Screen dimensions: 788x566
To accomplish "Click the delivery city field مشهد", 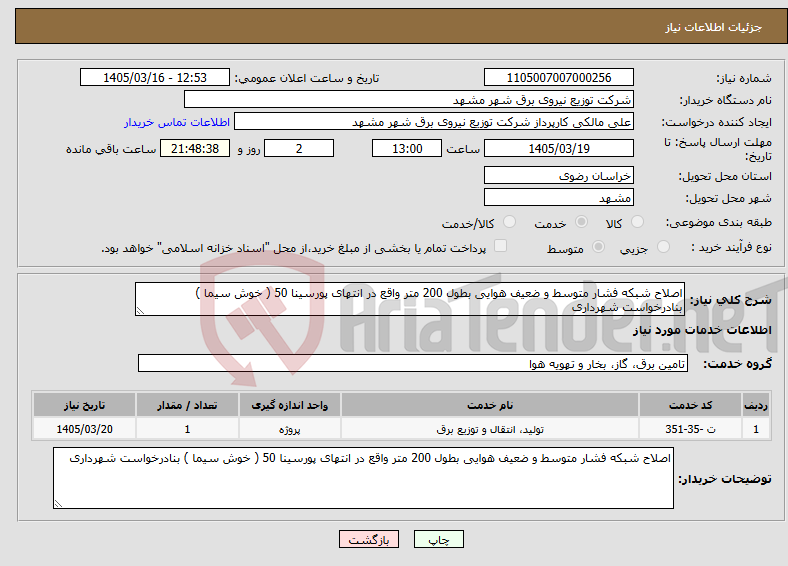I will coord(558,198).
